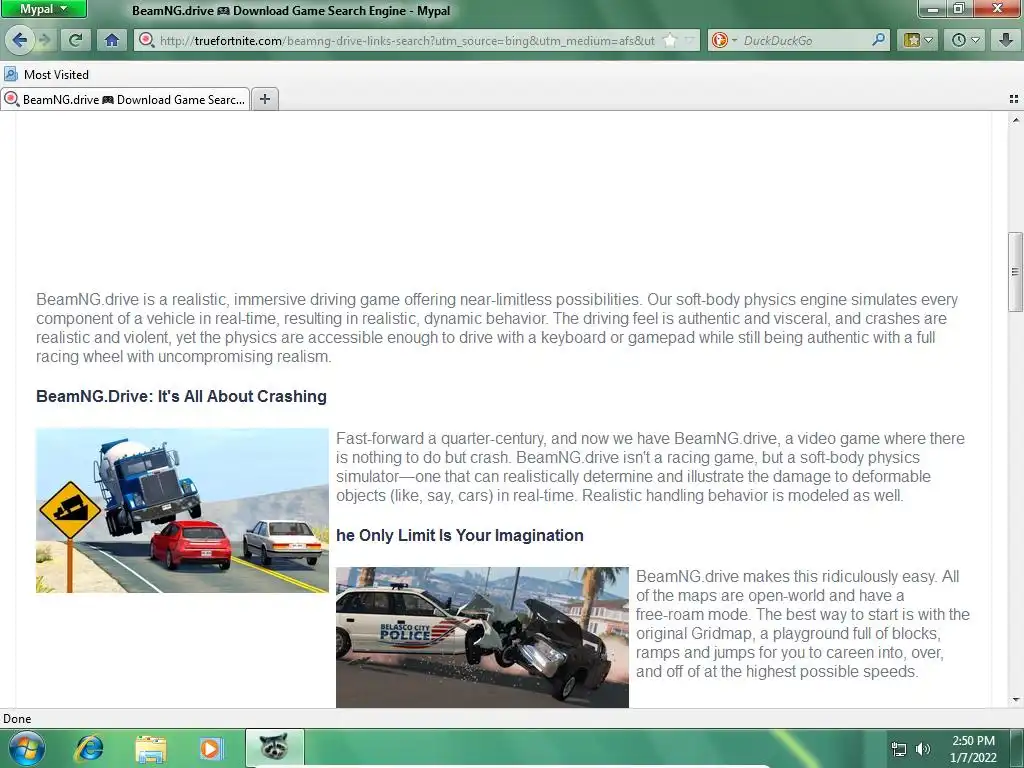1024x768 pixels.
Task: Open Windows Explorer from the taskbar
Action: (x=151, y=748)
